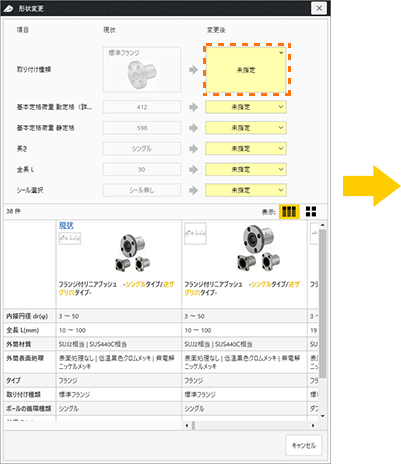
Task: Click drawing thumbnail under the 現状 link
Action: coord(70,238)
